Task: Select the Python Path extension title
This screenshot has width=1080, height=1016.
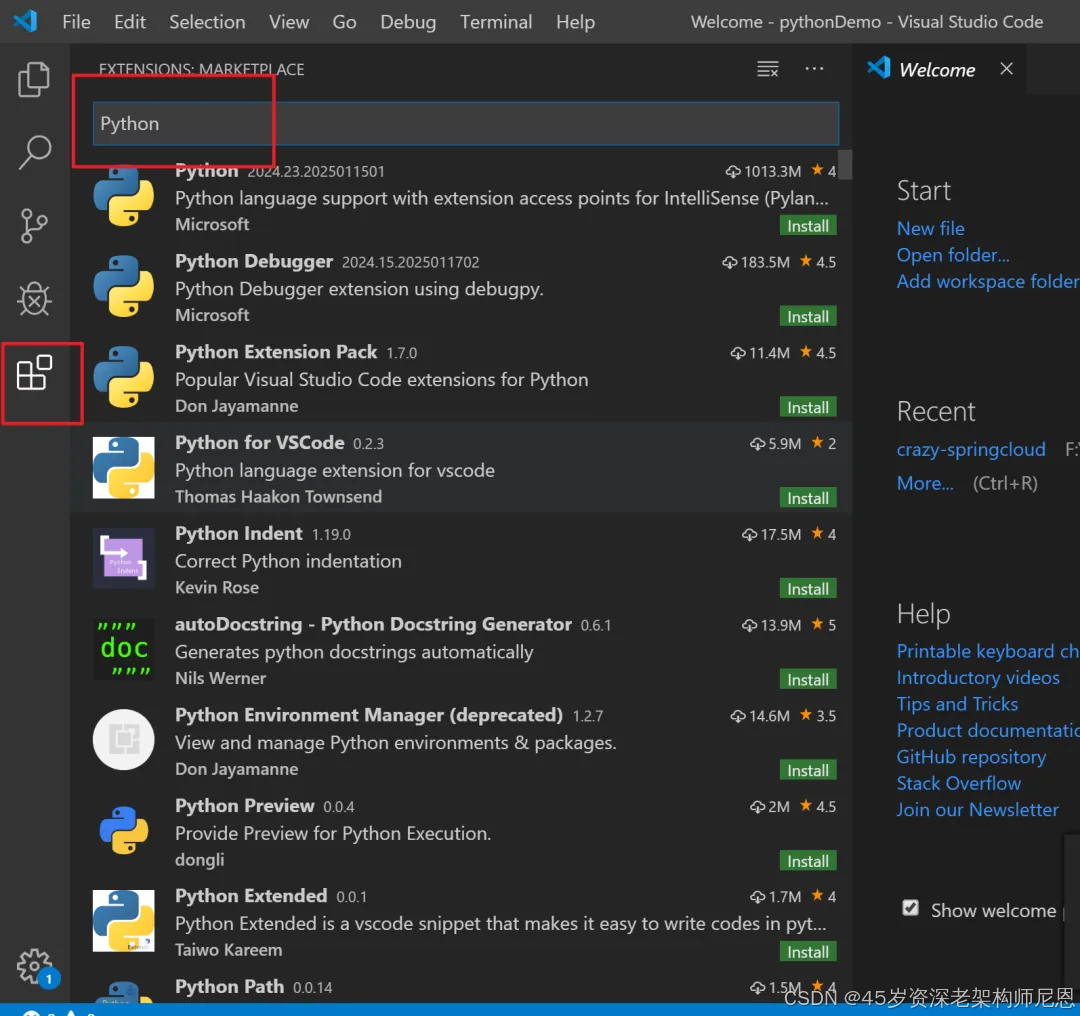Action: (229, 986)
